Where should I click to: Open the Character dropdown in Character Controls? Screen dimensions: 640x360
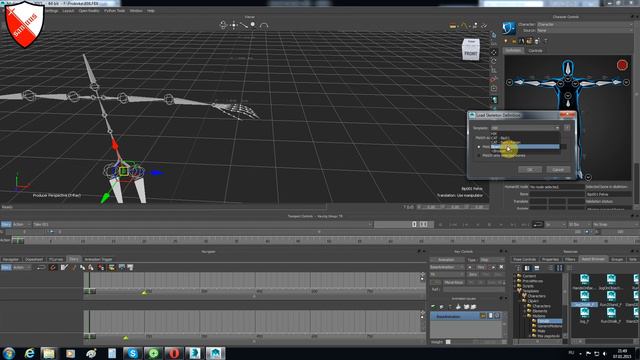point(584,24)
